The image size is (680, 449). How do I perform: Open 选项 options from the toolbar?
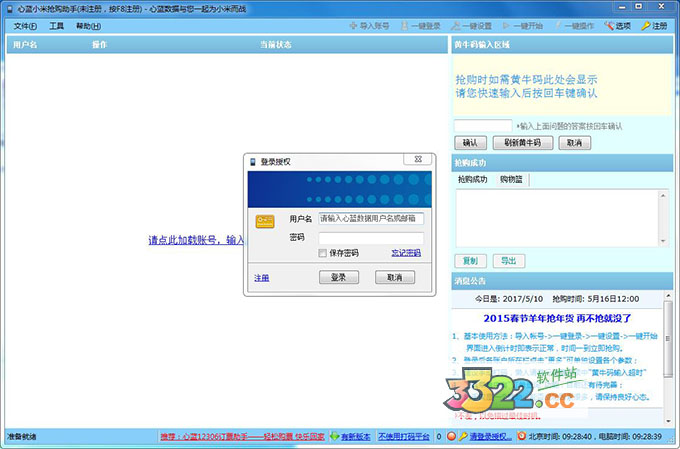tap(618, 26)
